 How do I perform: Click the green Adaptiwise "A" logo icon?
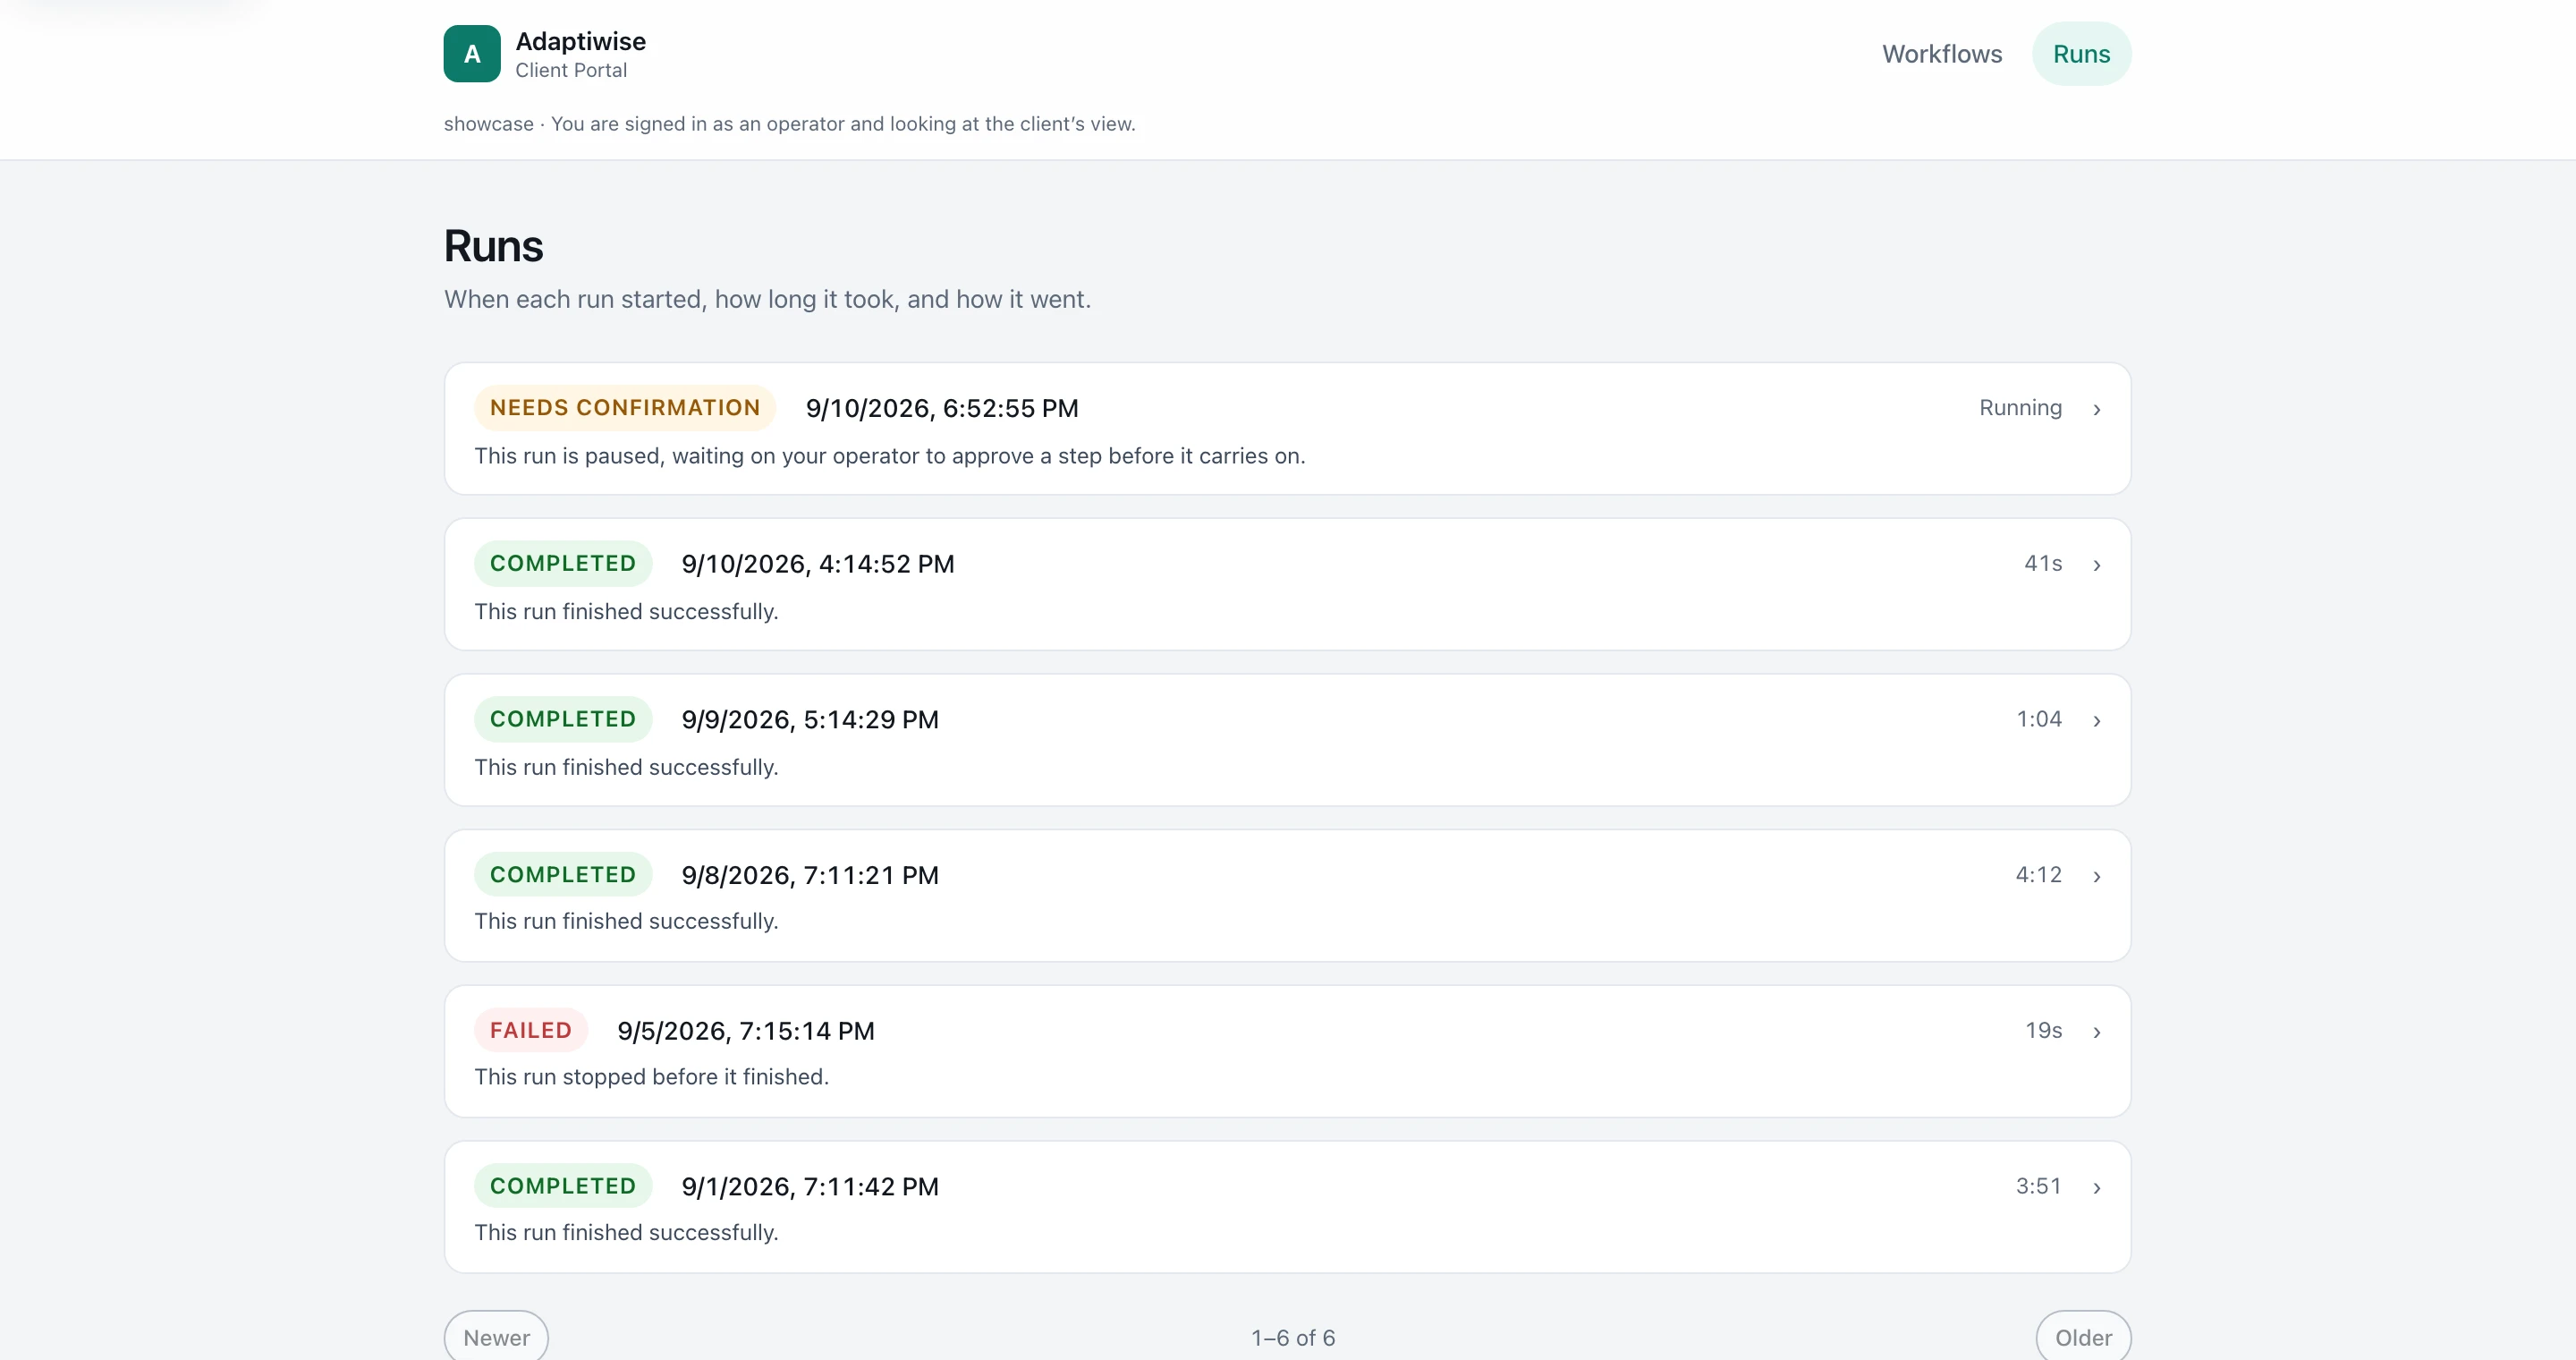click(472, 54)
